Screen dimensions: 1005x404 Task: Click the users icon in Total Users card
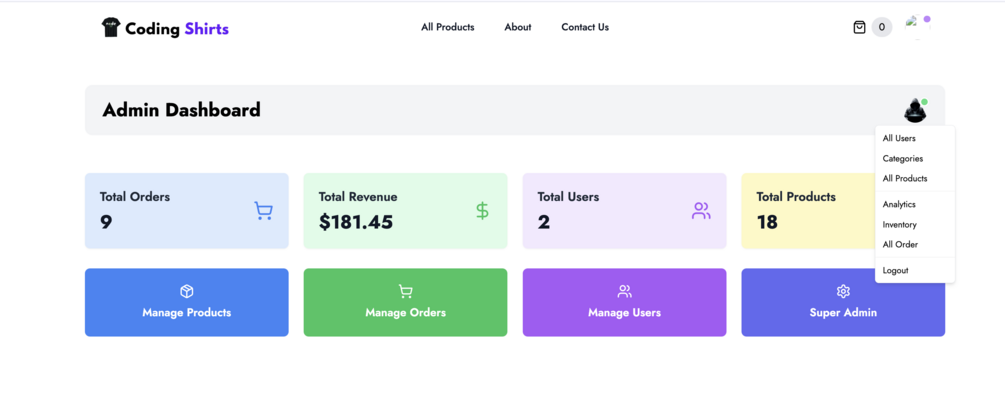click(701, 211)
